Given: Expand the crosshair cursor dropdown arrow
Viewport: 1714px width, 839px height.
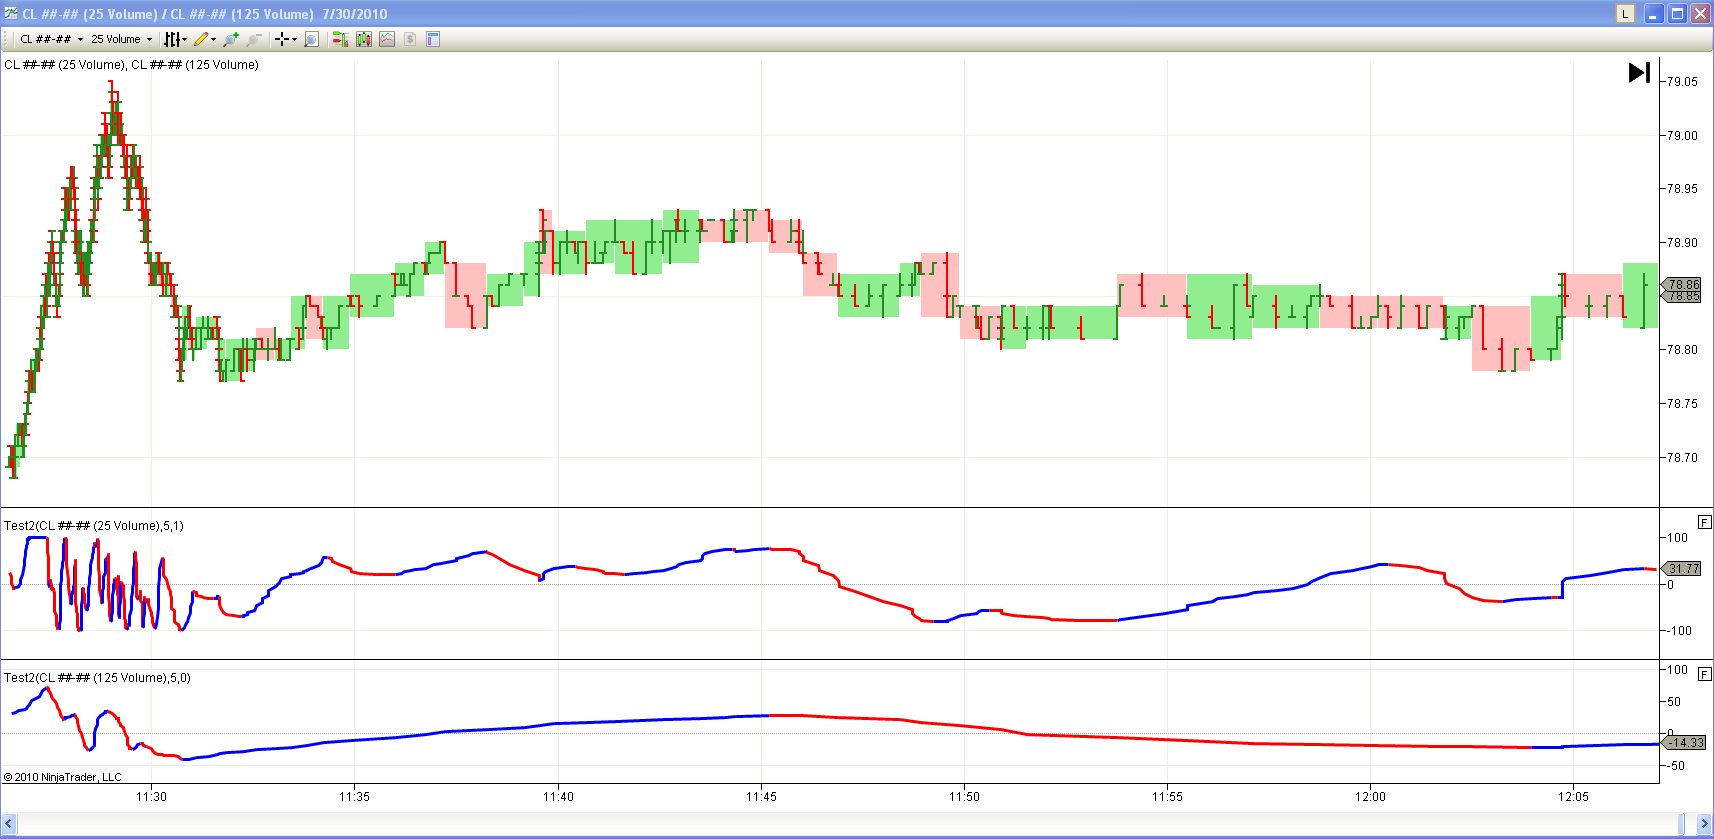Looking at the screenshot, I should click(294, 40).
